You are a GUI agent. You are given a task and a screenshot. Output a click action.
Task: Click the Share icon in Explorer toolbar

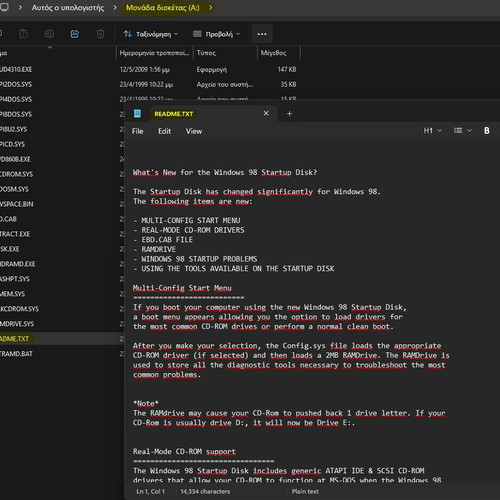[75, 34]
